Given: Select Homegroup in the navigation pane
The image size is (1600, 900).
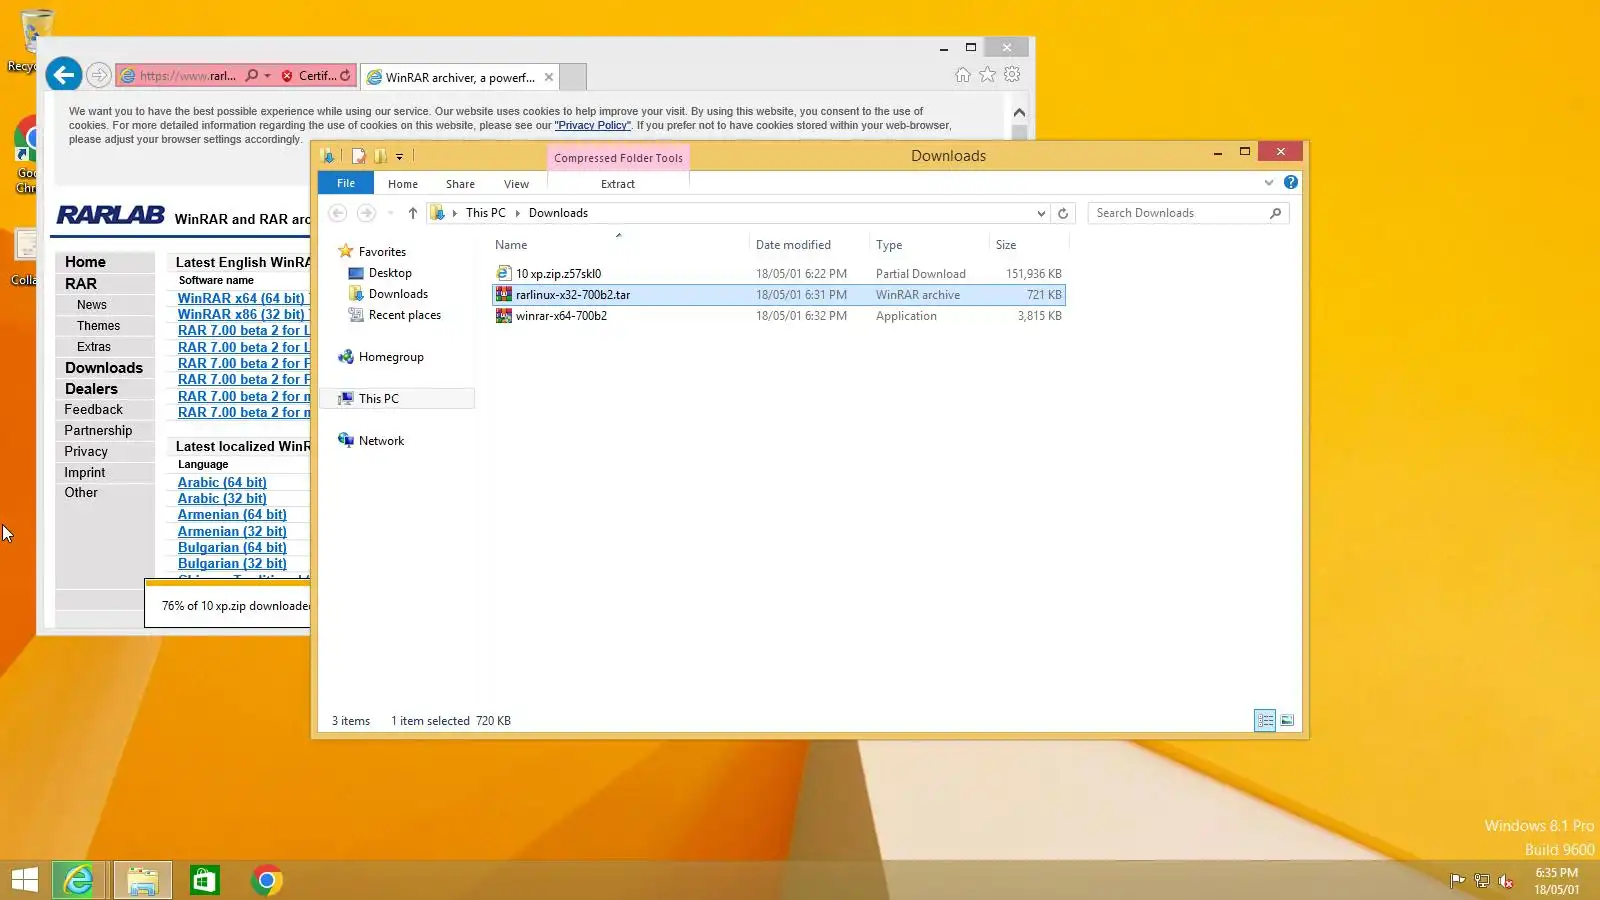Looking at the screenshot, I should click(x=391, y=357).
